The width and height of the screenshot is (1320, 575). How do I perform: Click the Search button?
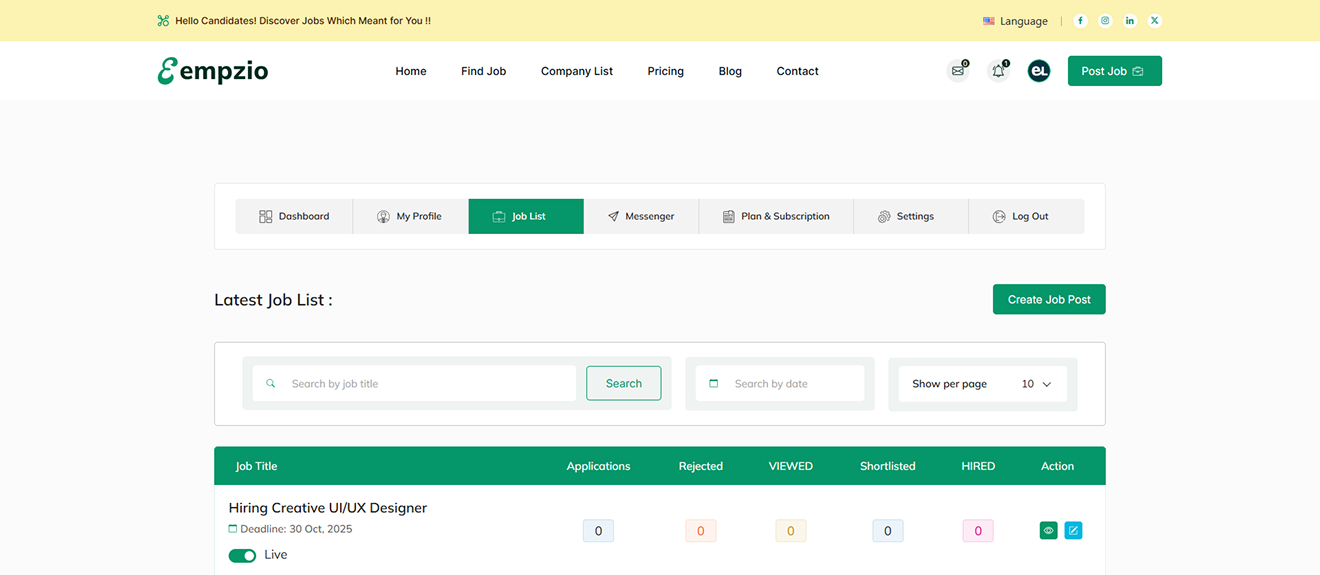coord(624,383)
